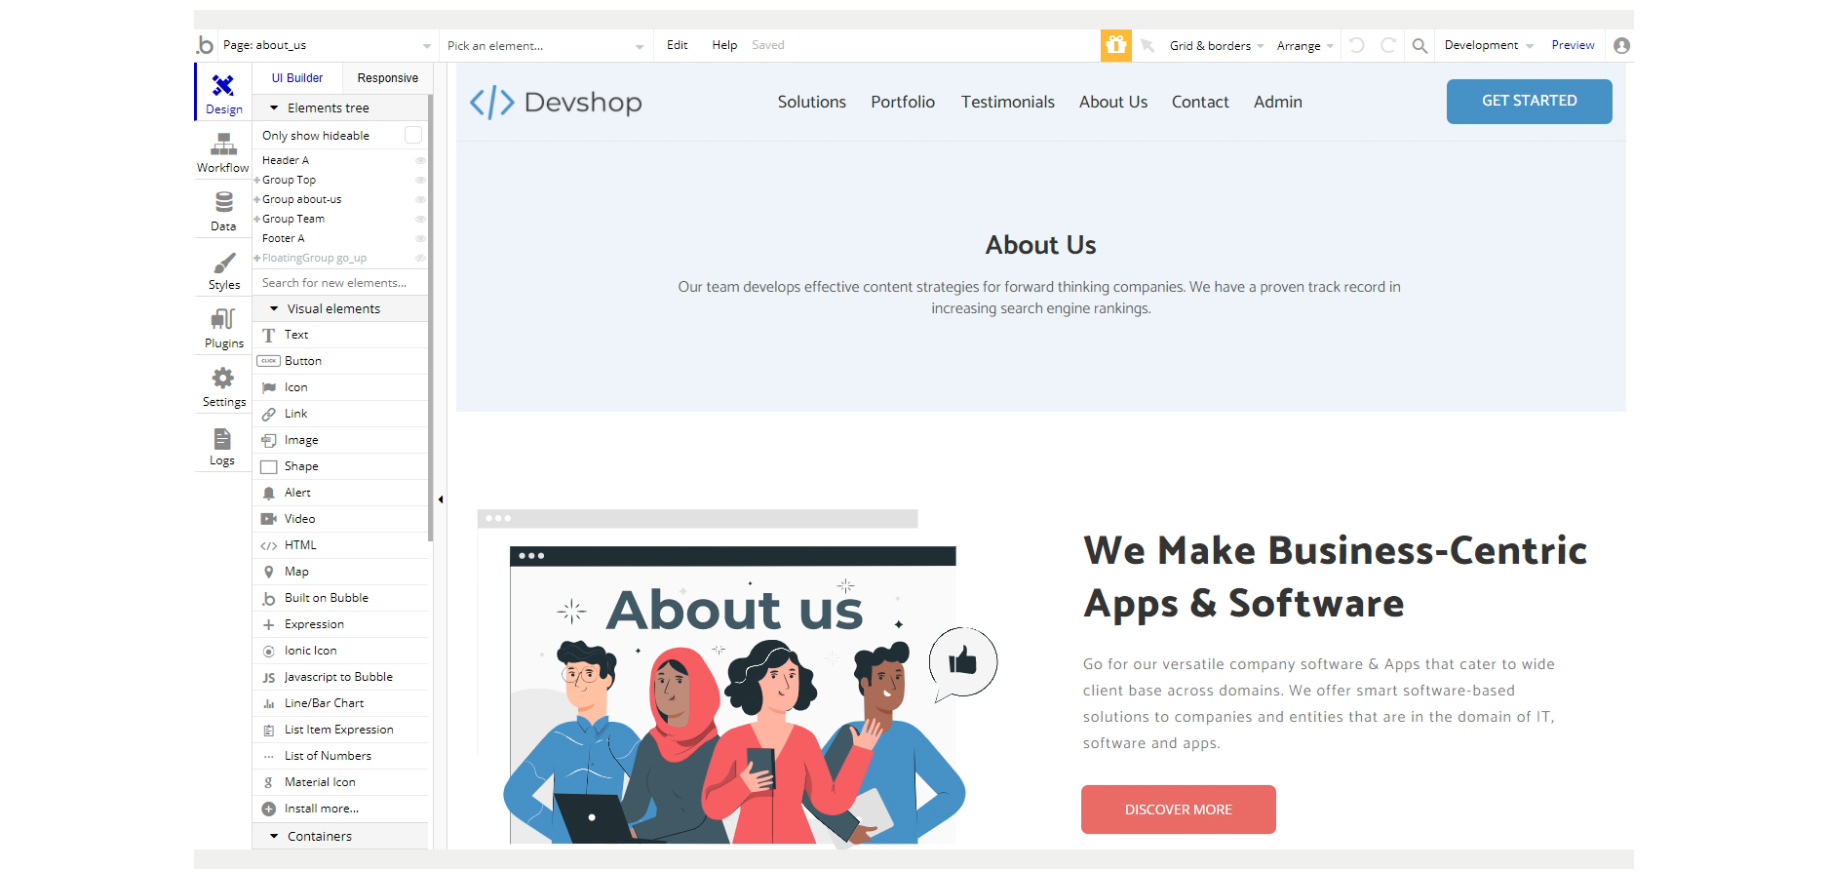Screen dimensions: 1830x874
Task: Enable the Only show hideable checkbox
Action: tap(413, 135)
